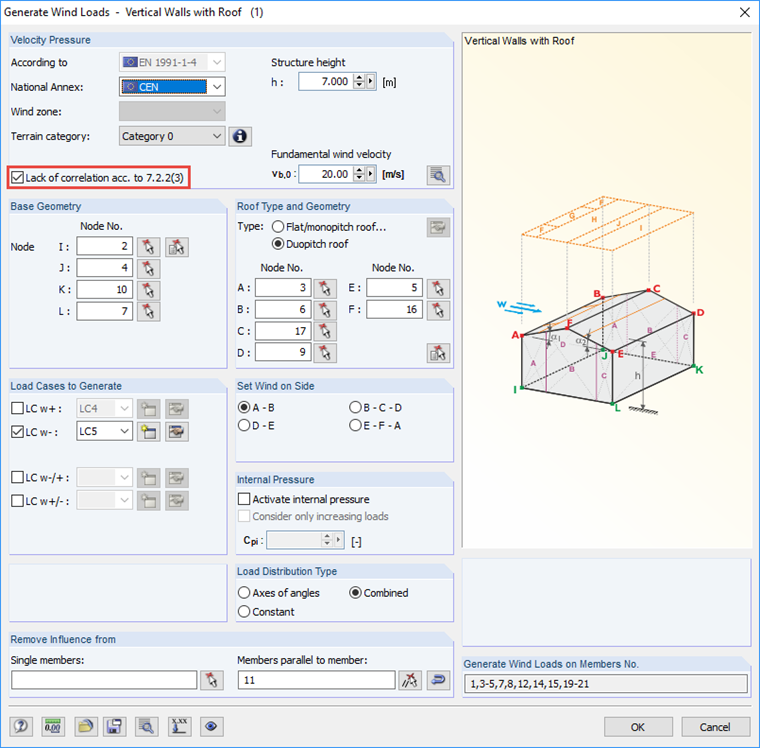Pick single members to remove influence
The image size is (760, 748).
[212, 680]
